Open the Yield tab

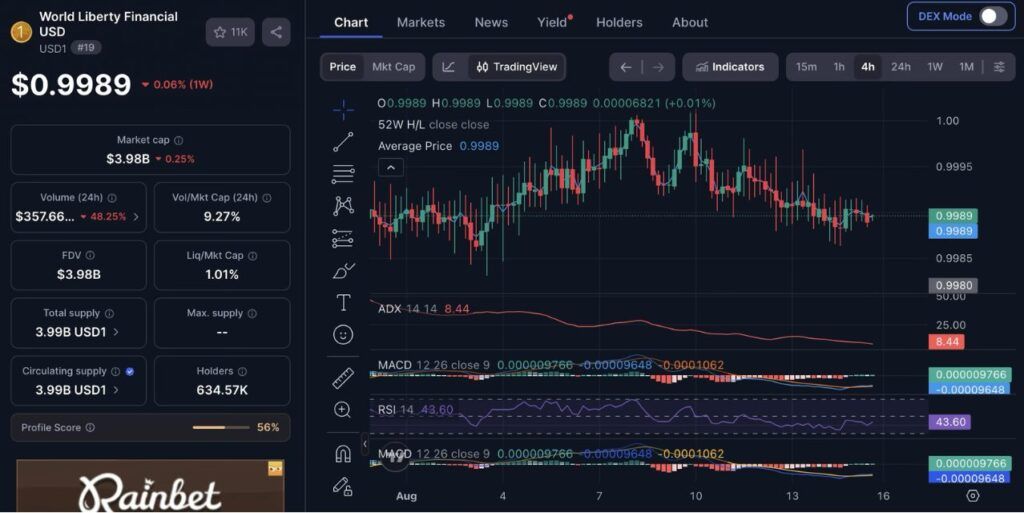554,22
